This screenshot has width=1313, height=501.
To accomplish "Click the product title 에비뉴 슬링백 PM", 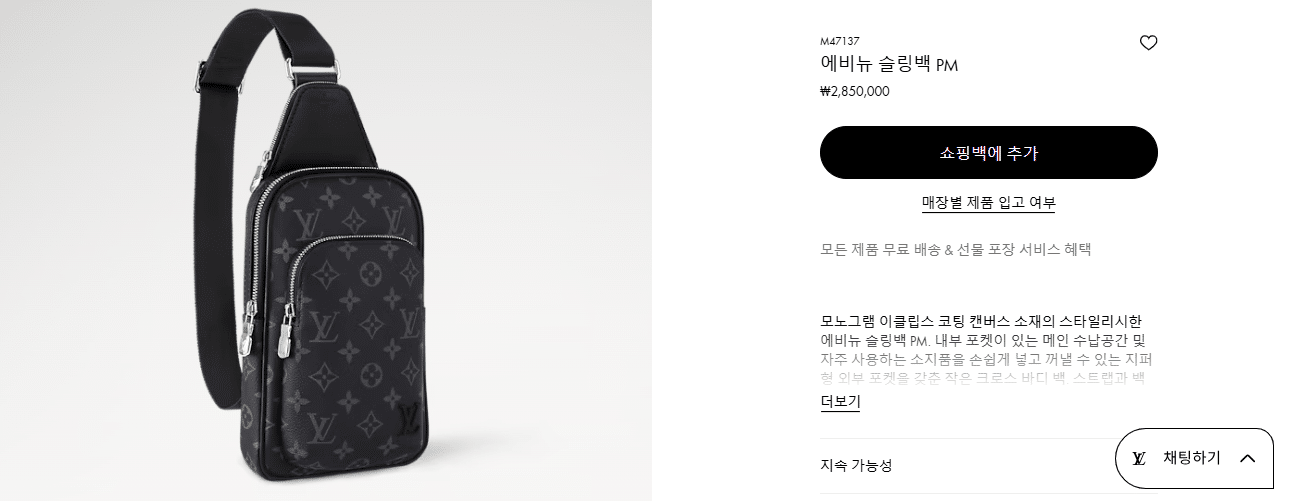I will 889,65.
